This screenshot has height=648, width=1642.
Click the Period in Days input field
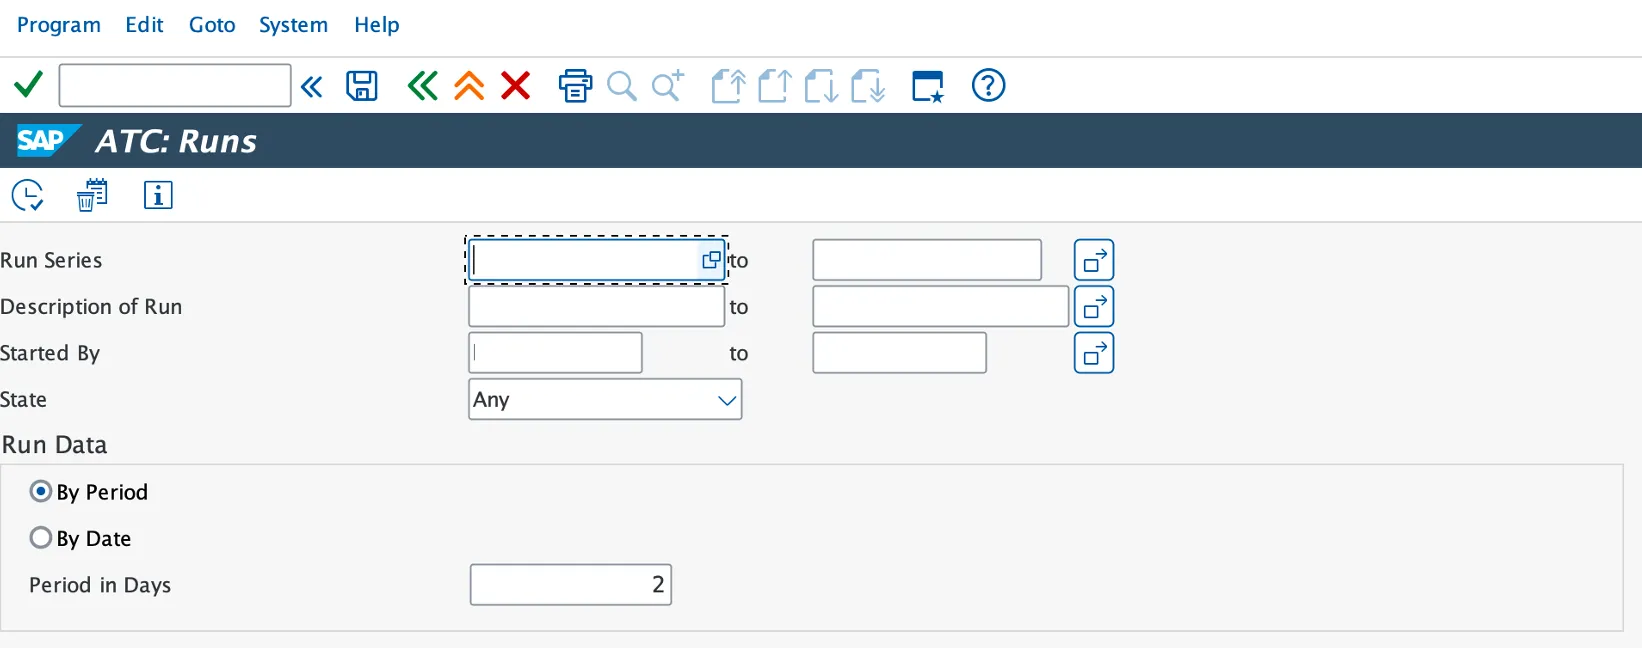(570, 585)
